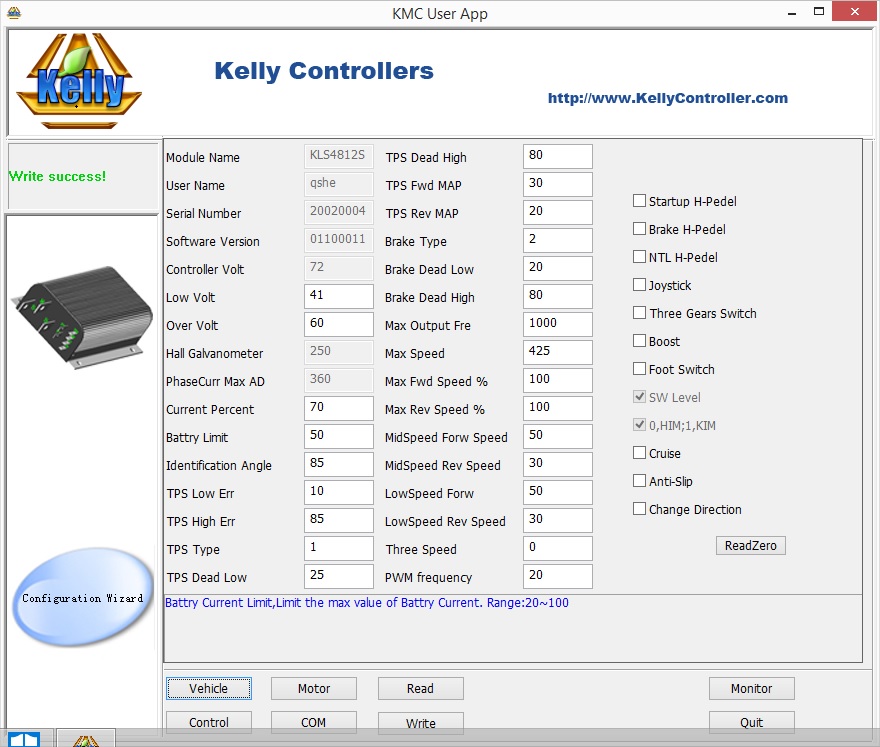880x747 pixels.
Task: Click the Quit button
Action: click(751, 722)
